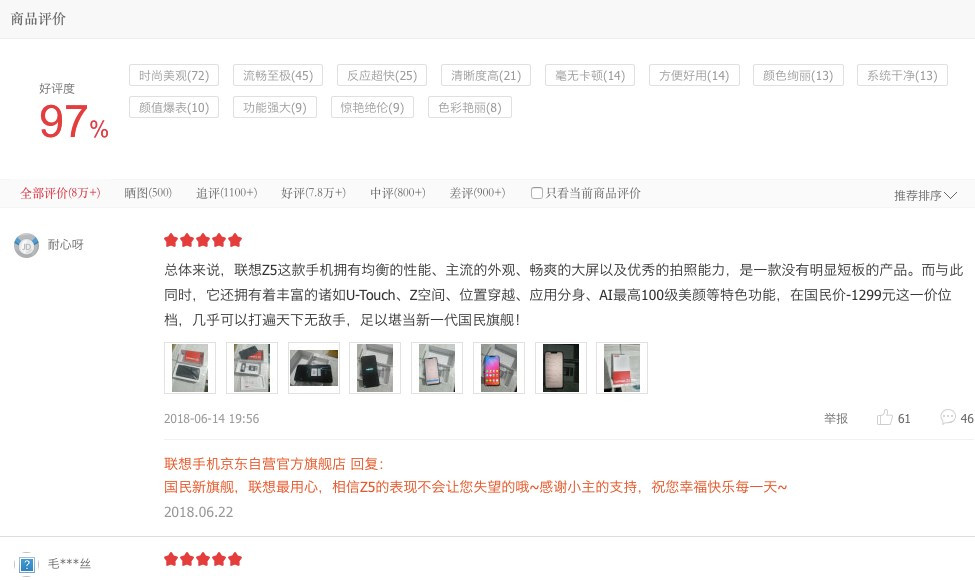Like the review with thumbs-up icon

(885, 417)
